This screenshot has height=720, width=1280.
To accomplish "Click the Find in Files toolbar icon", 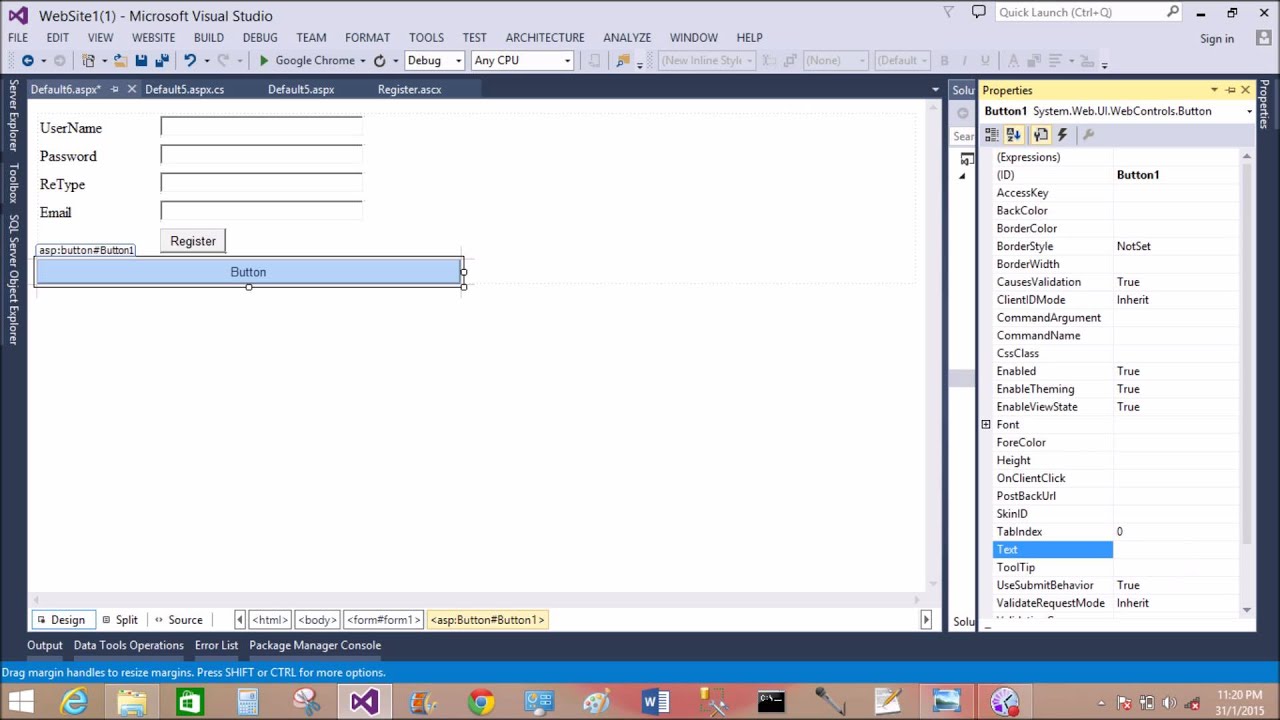I will 623,61.
